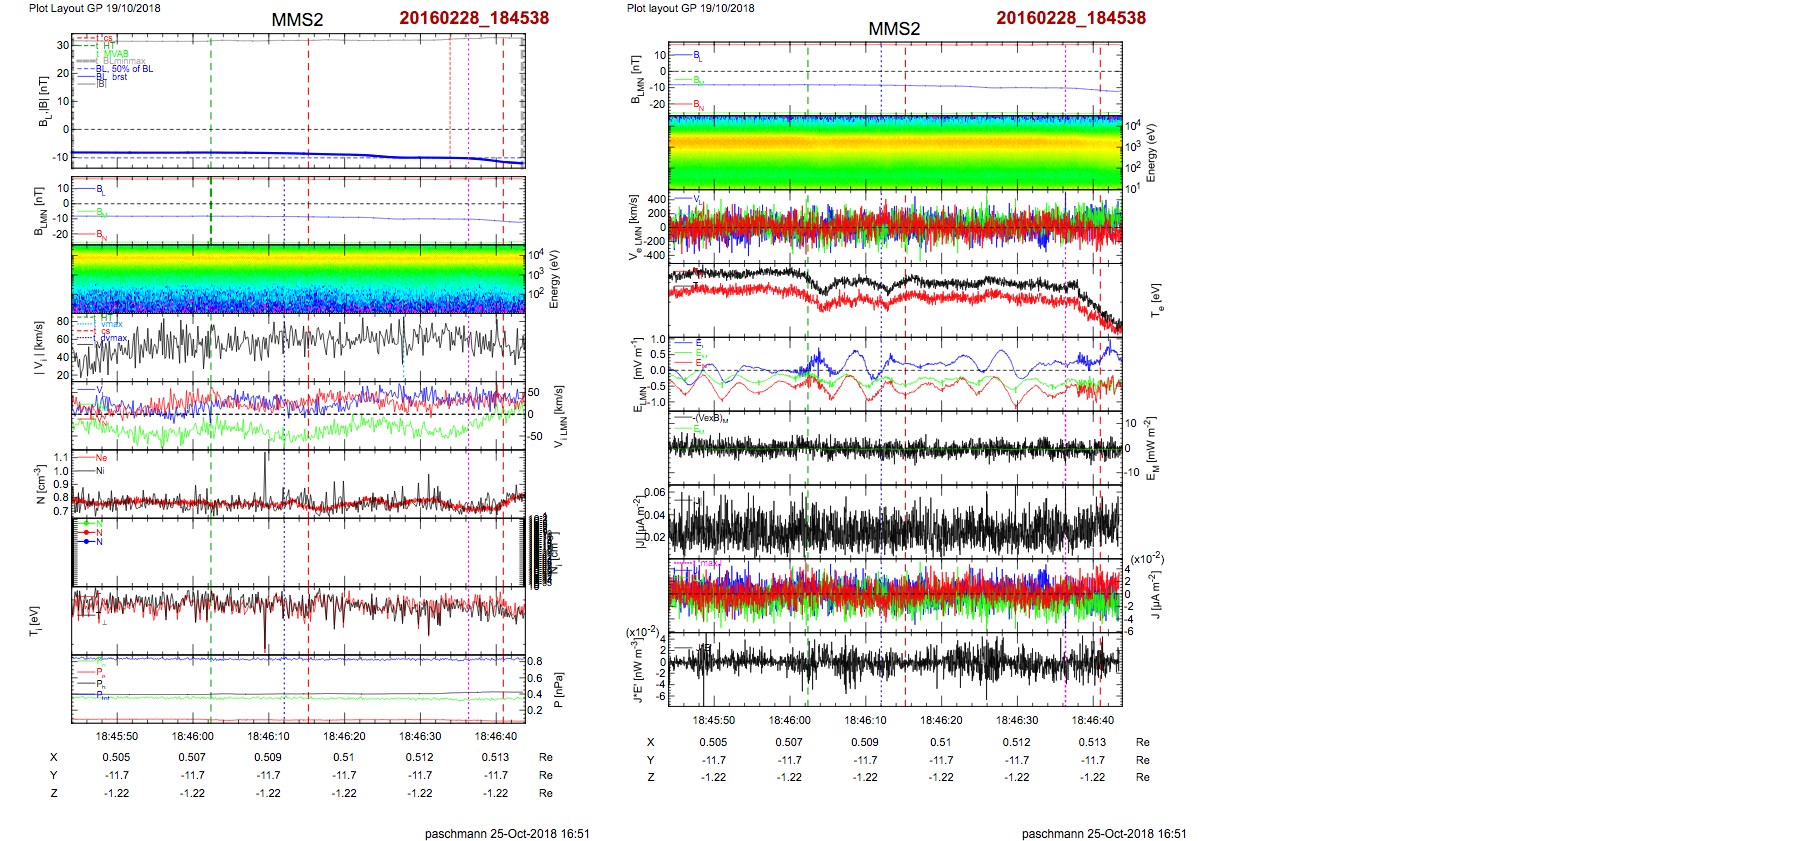Click the red 20160228_184538 label on right plot
The width and height of the screenshot is (1804, 841).
coord(1071,18)
